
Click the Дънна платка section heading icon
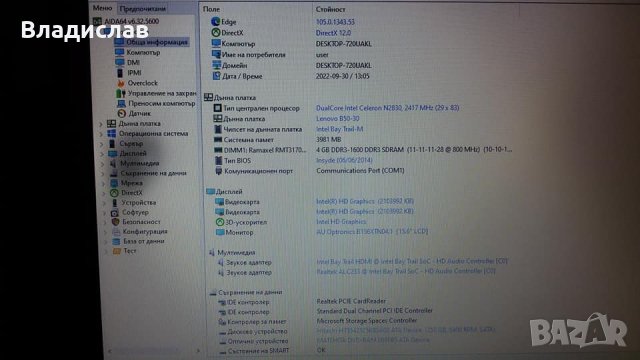click(208, 97)
